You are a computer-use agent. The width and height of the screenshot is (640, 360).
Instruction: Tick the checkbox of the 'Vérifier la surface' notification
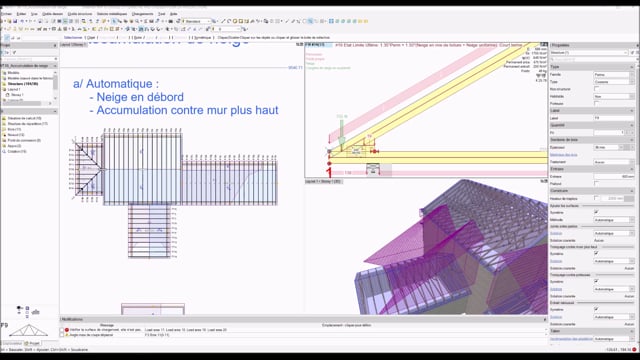coord(62,330)
